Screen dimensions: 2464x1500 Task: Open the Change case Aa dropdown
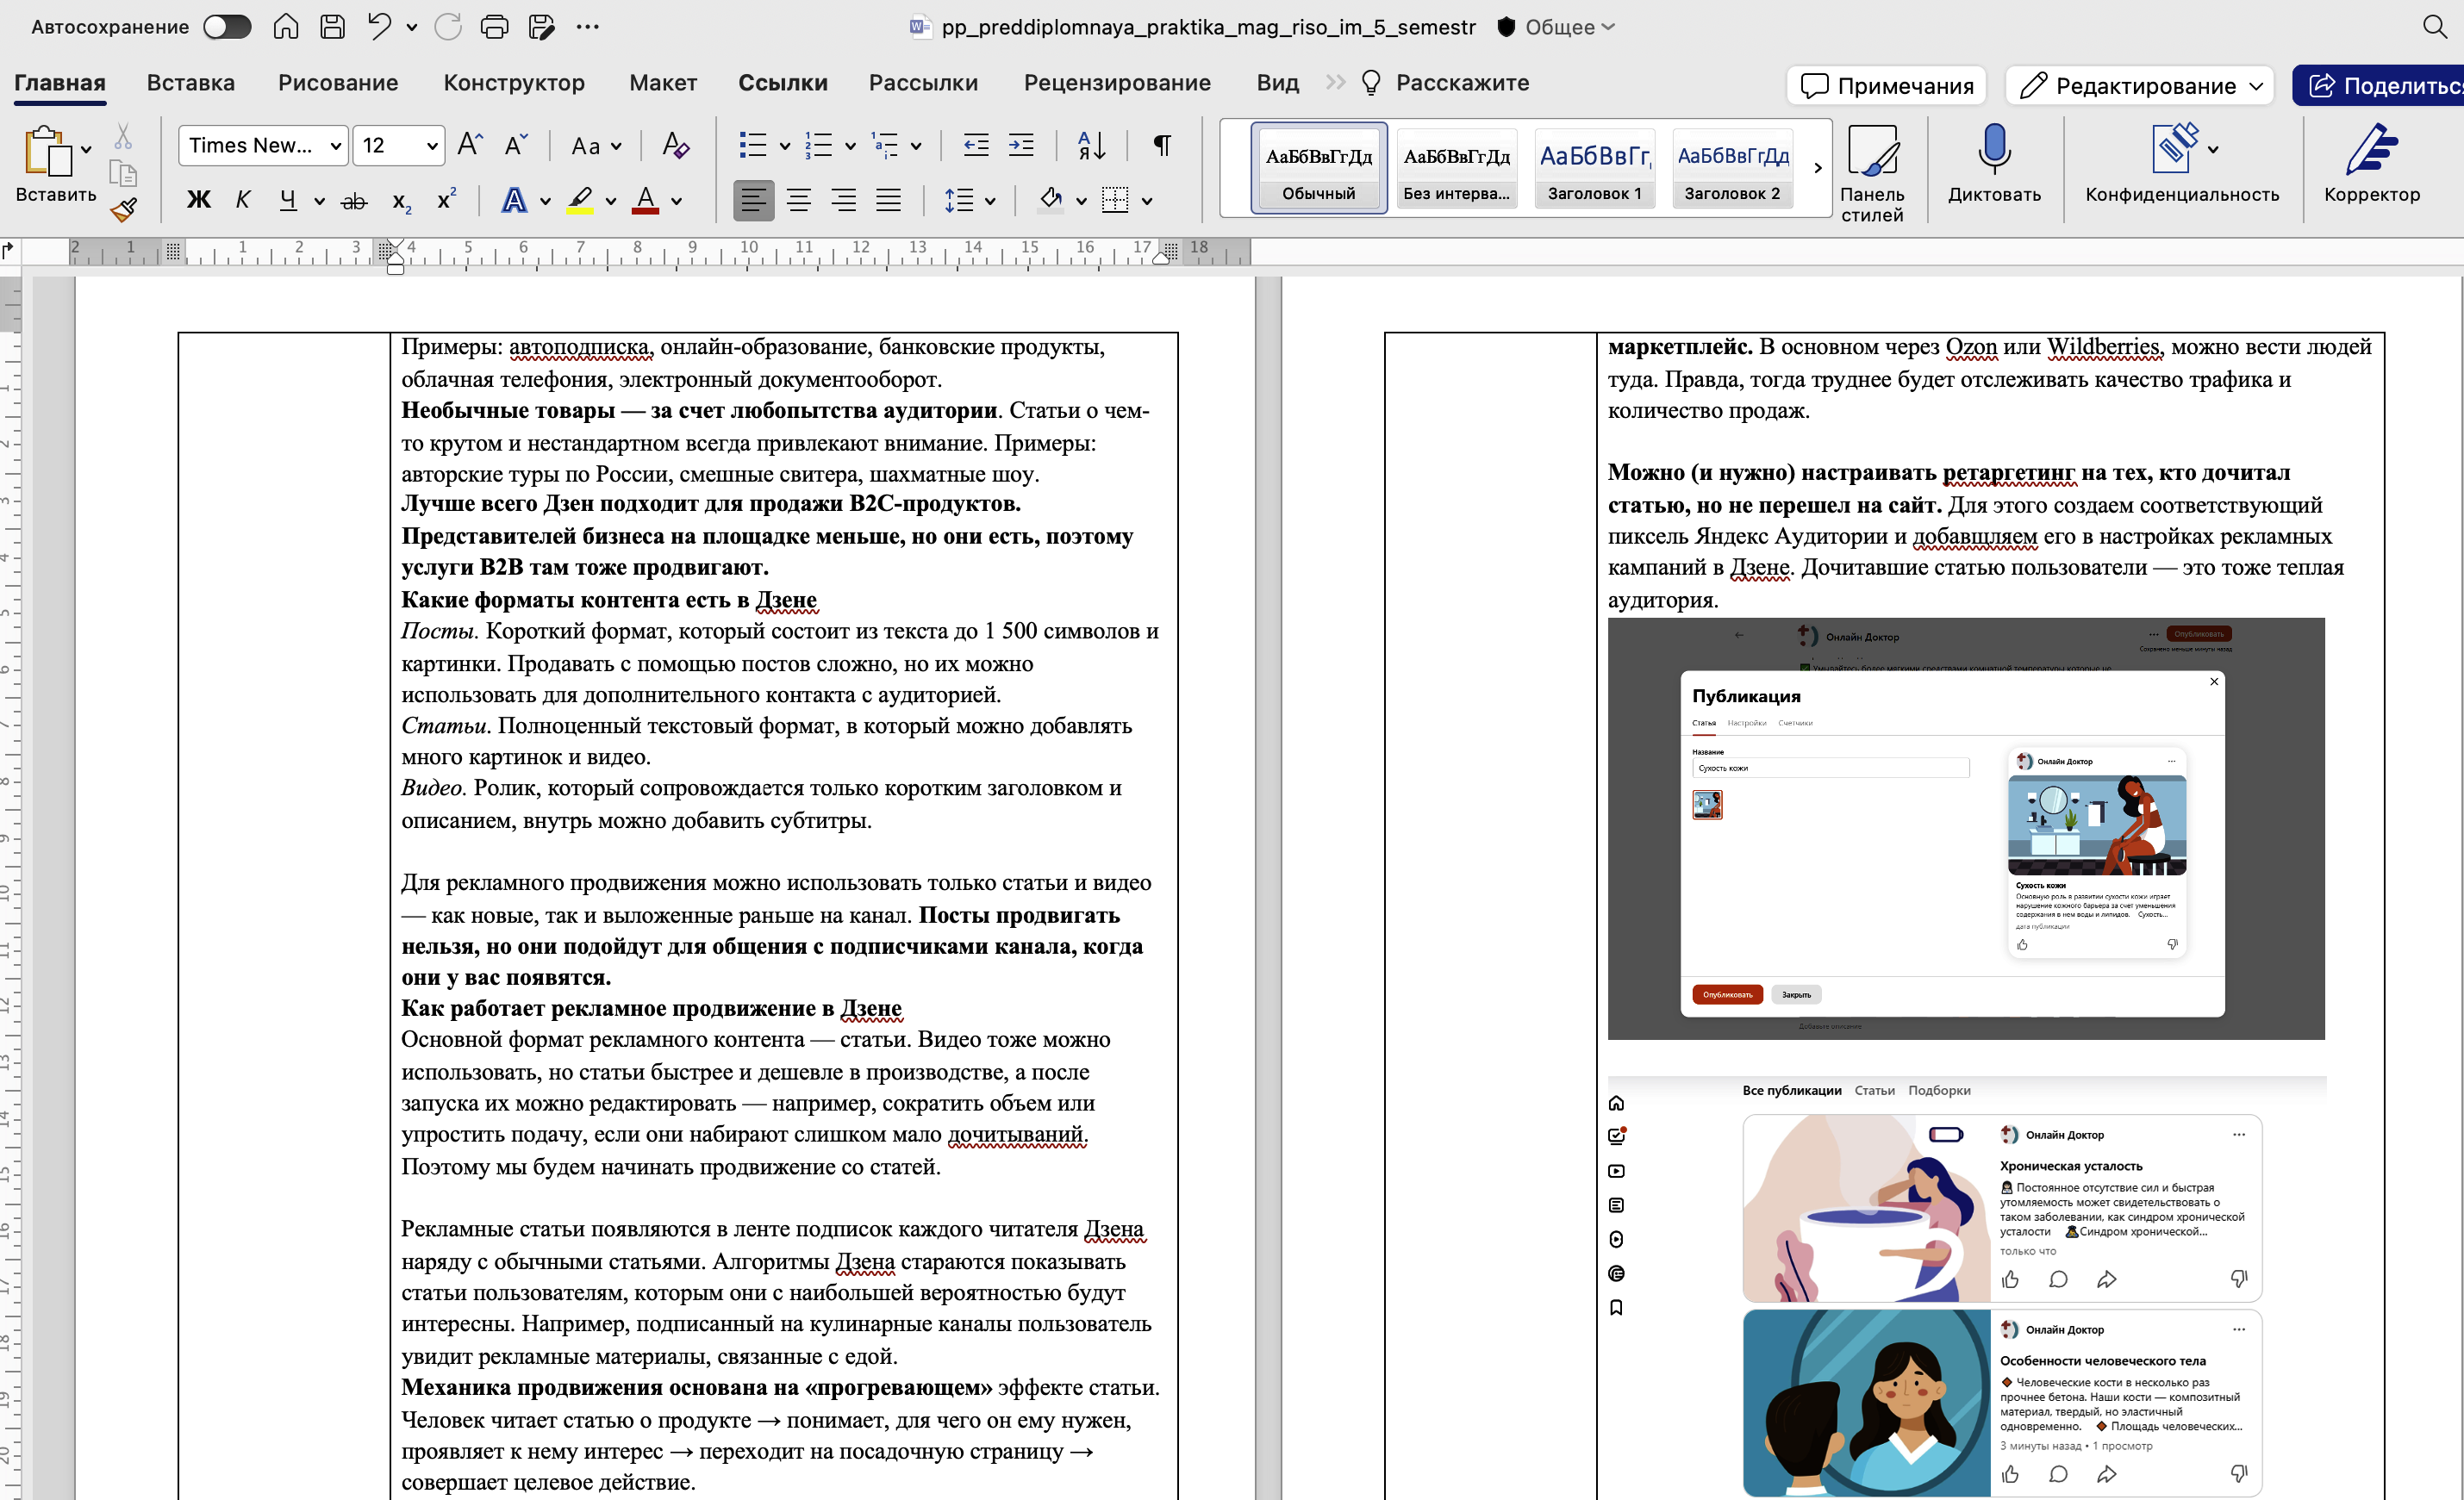(x=596, y=146)
